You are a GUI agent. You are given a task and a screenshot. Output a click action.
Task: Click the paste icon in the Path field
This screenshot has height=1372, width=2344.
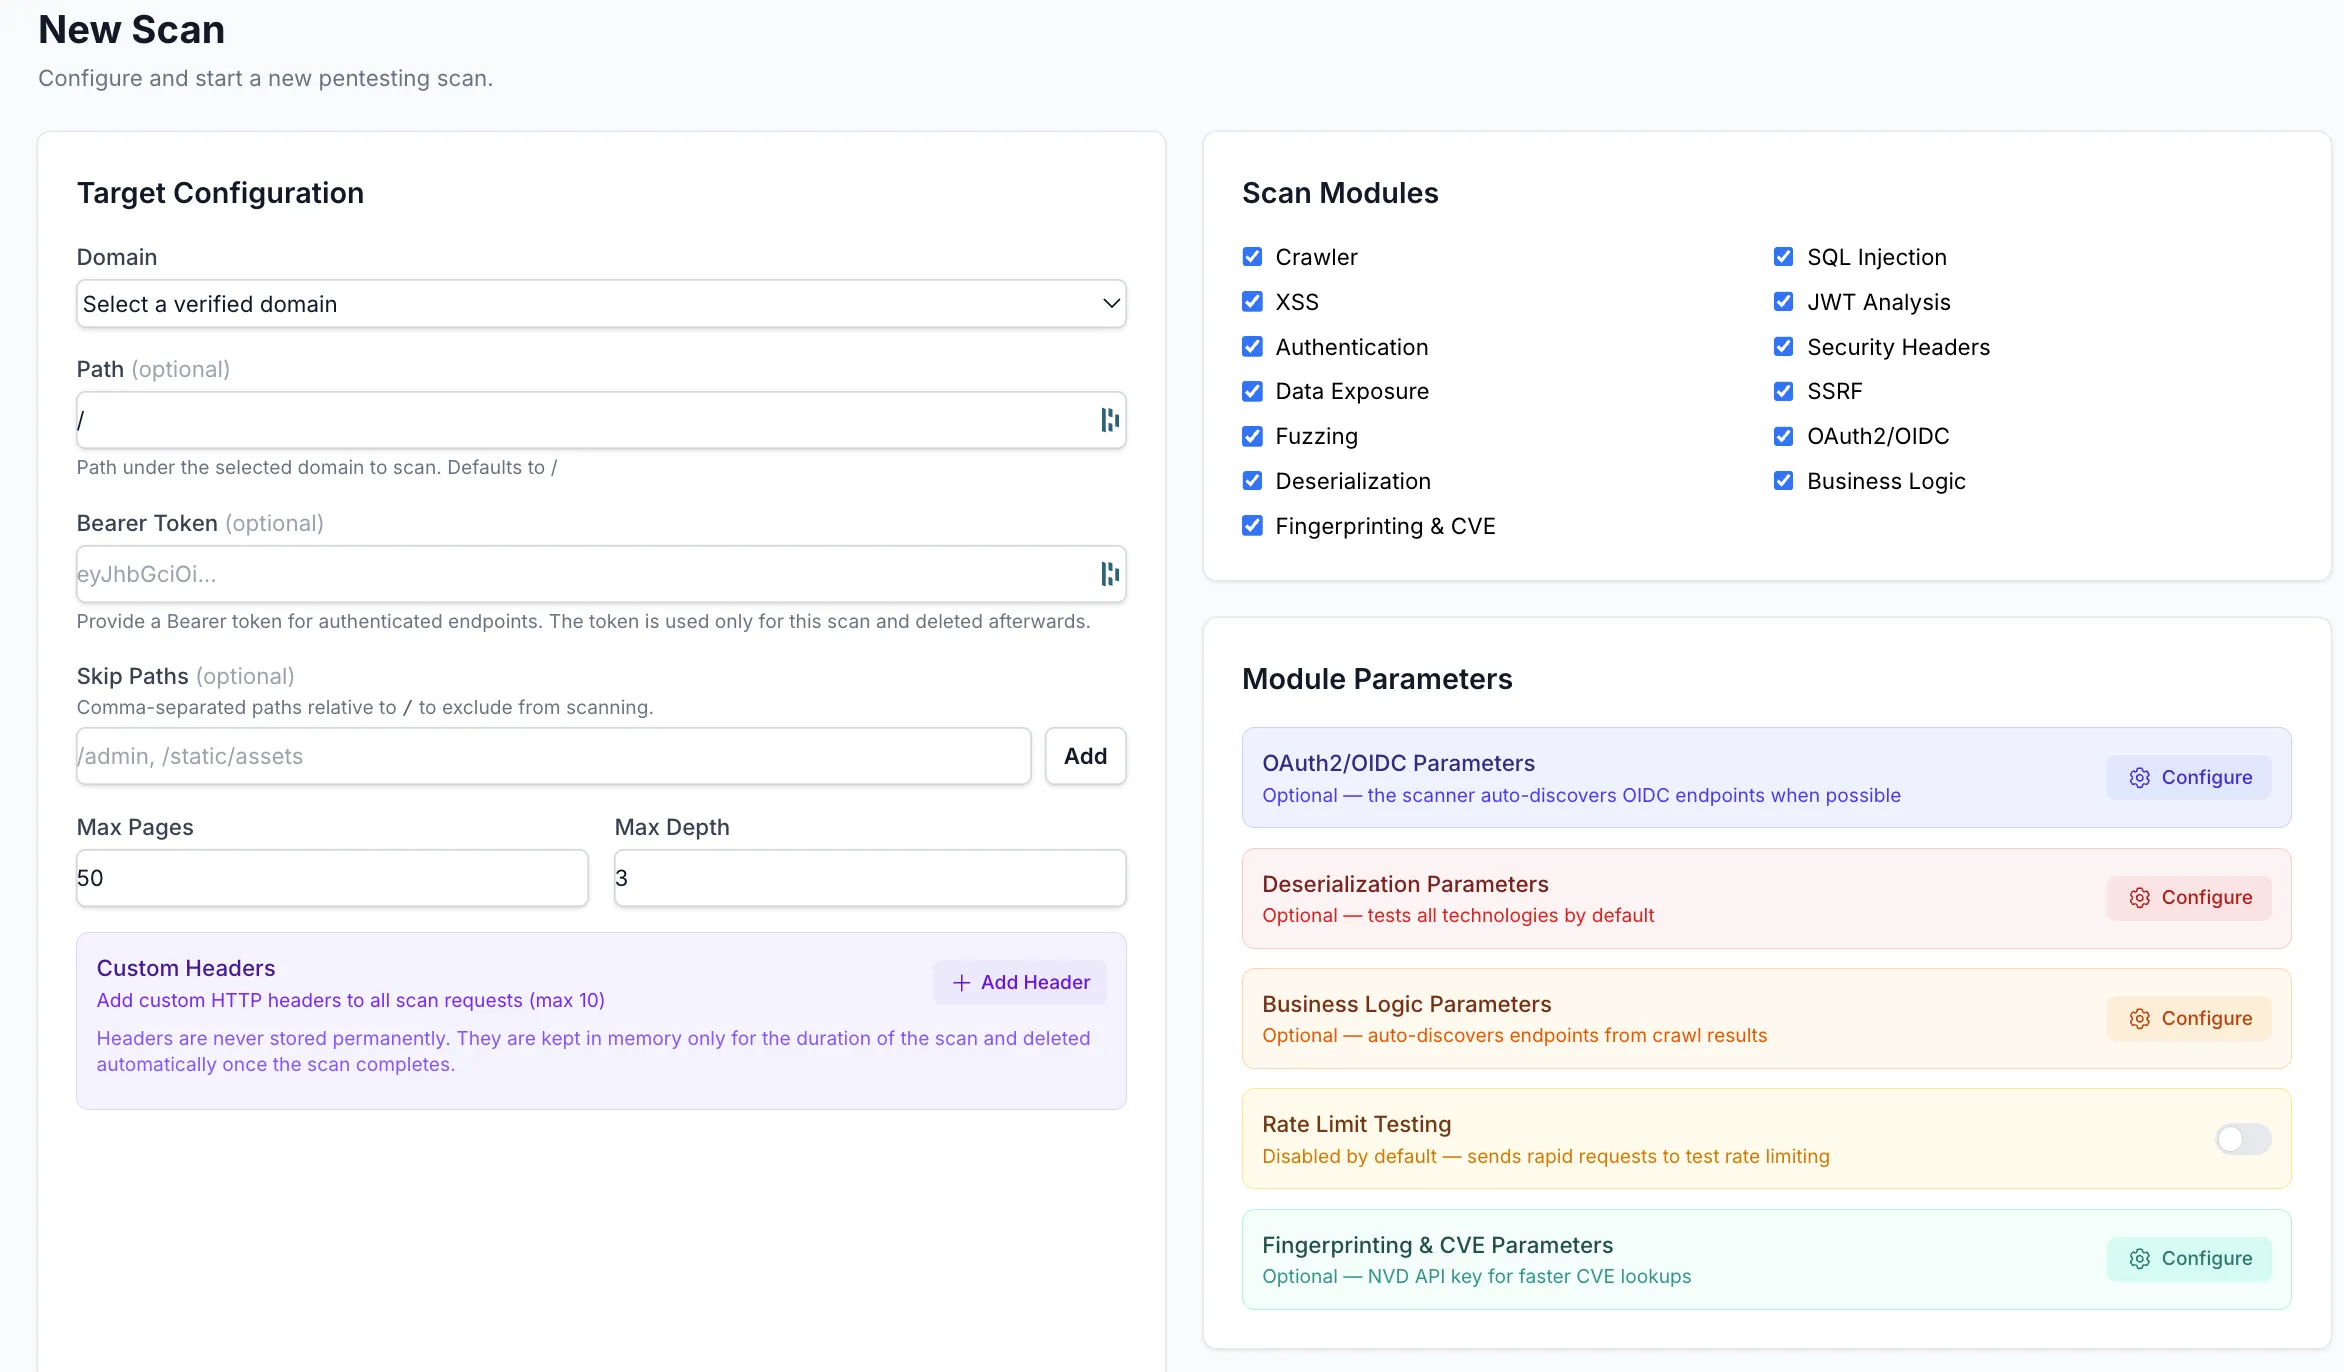click(1108, 420)
